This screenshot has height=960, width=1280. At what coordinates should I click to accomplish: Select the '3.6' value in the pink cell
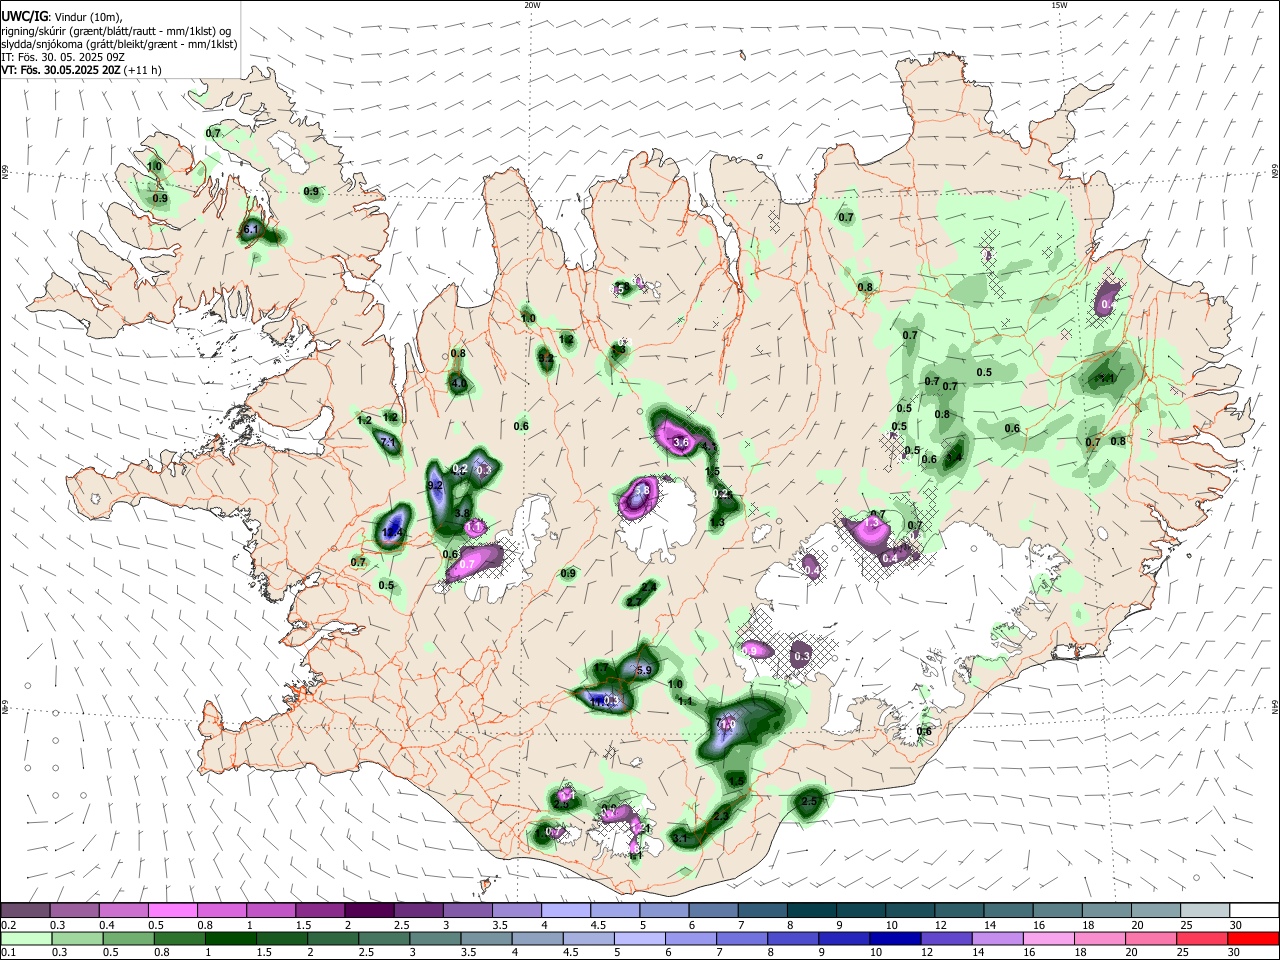[x=682, y=442]
